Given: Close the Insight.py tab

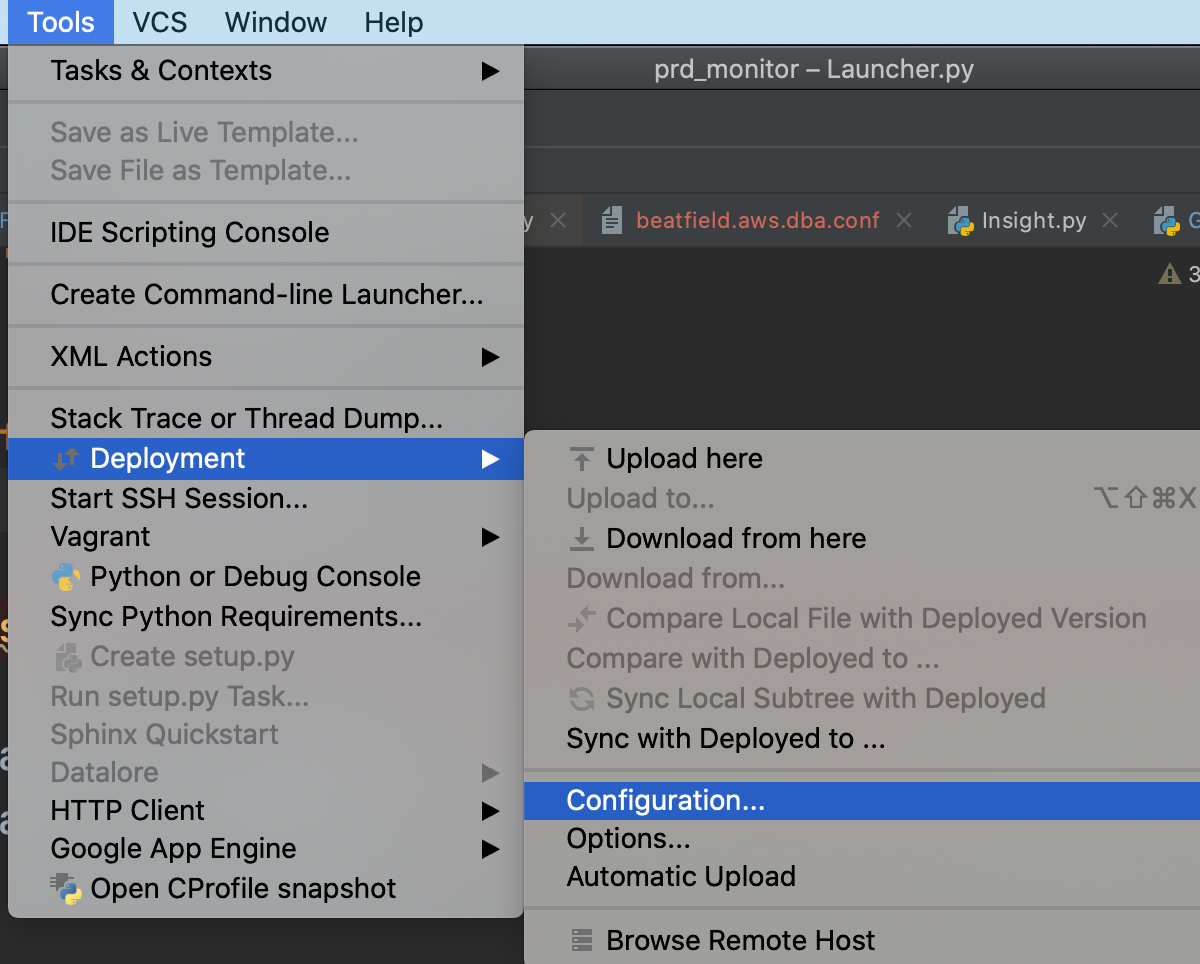Looking at the screenshot, I should [1110, 221].
